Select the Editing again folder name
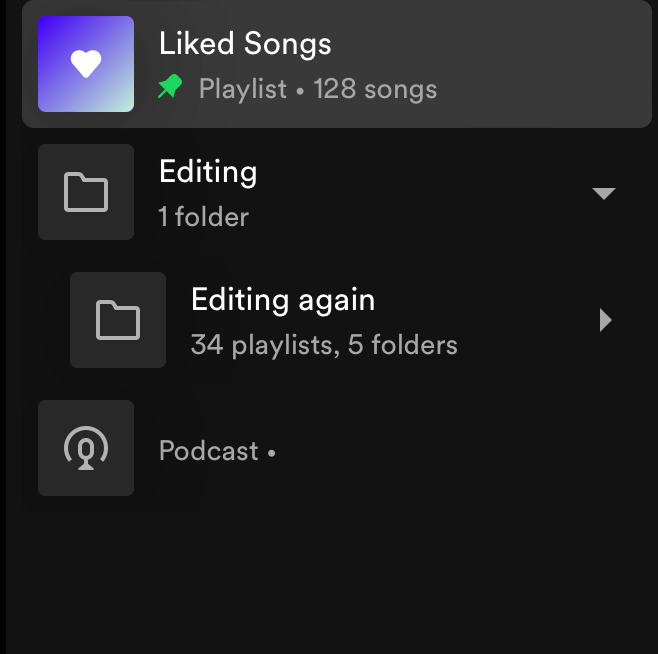 [283, 300]
